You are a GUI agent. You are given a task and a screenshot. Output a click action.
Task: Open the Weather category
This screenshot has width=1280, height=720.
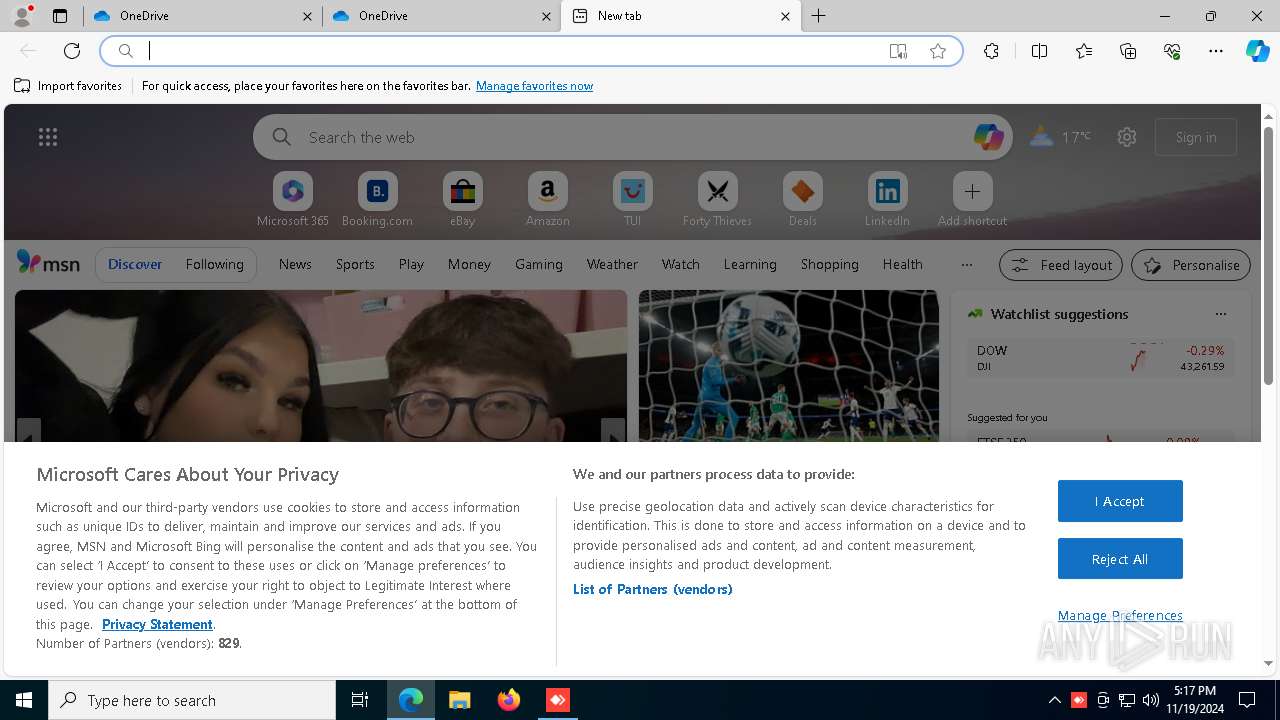tap(612, 264)
